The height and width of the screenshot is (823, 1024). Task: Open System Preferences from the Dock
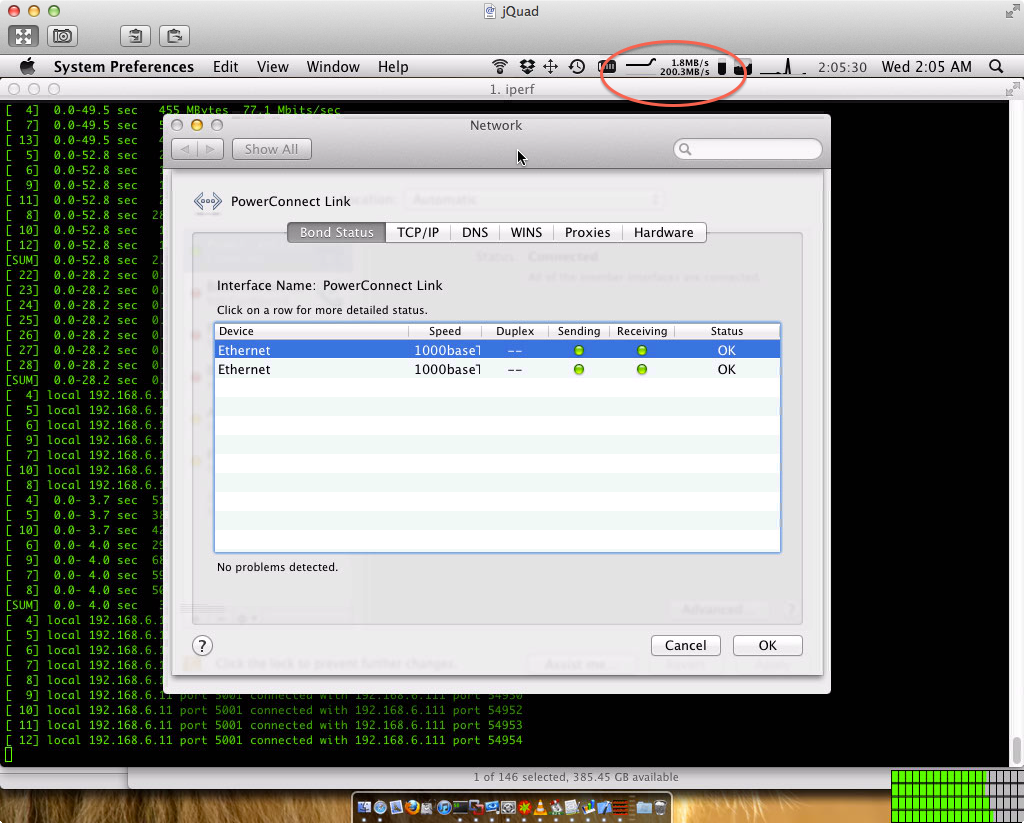pyautogui.click(x=508, y=807)
